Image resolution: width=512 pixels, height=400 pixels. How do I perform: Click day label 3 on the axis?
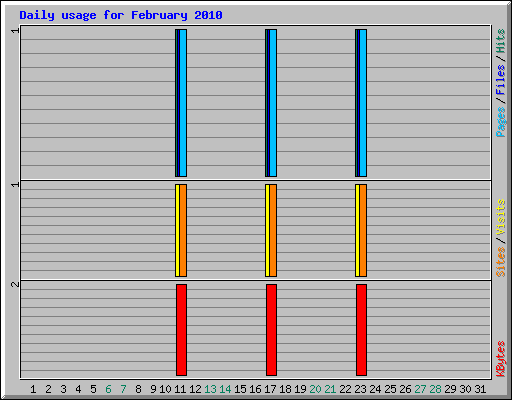tap(63, 389)
